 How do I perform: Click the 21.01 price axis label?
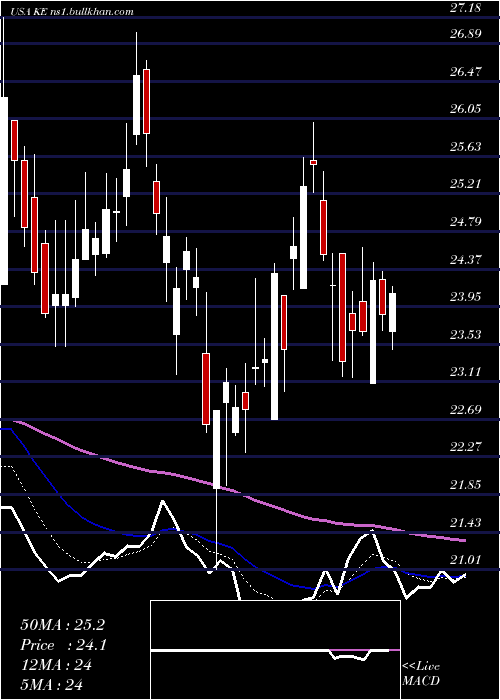(x=466, y=560)
